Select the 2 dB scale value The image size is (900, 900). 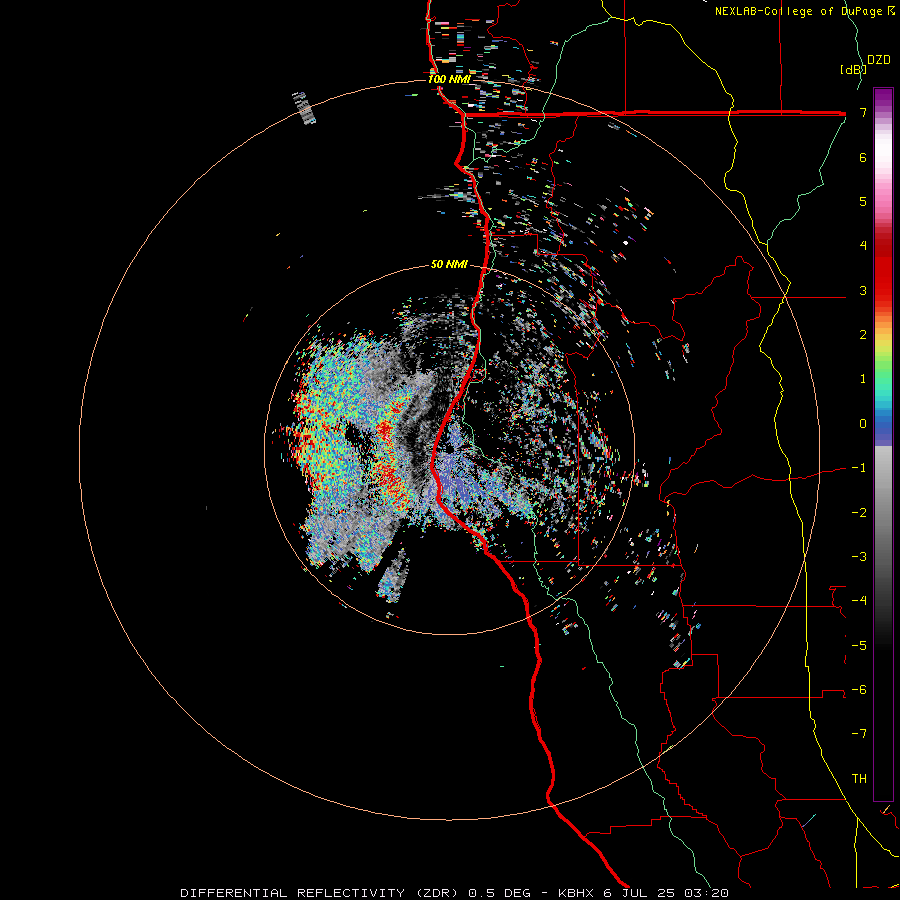coord(863,335)
